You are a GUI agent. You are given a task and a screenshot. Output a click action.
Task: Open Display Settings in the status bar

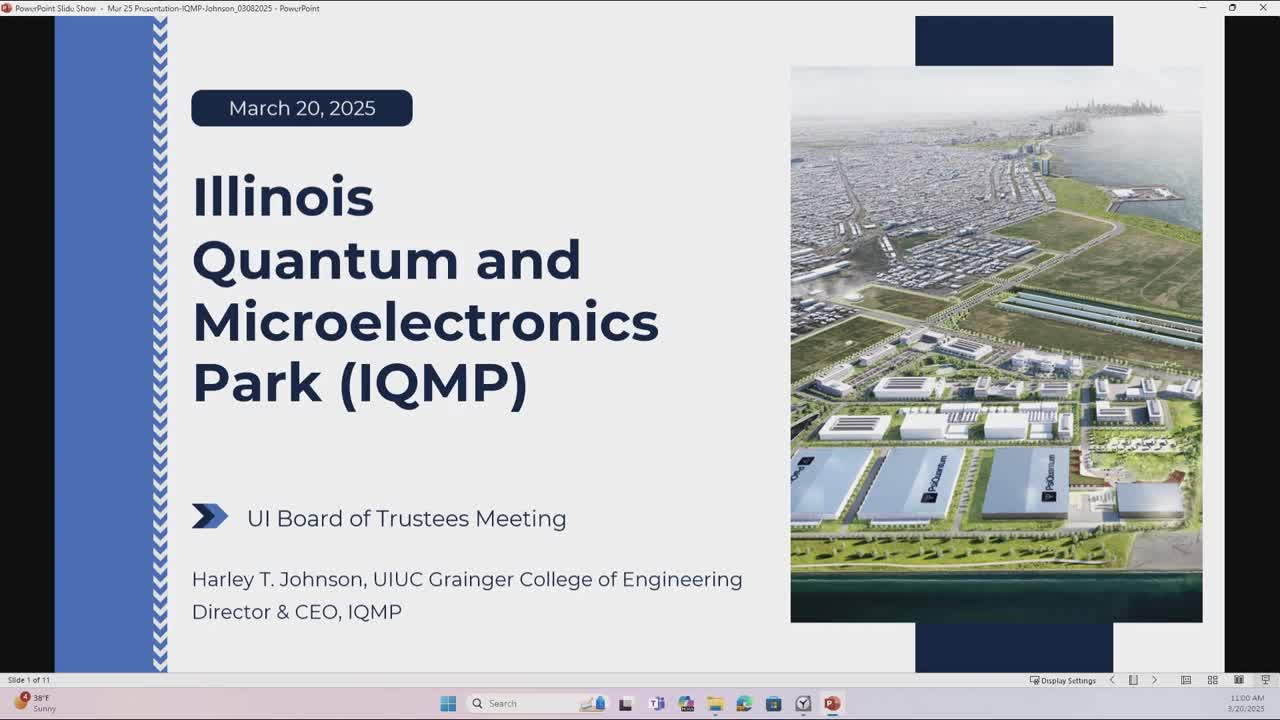pos(1063,680)
